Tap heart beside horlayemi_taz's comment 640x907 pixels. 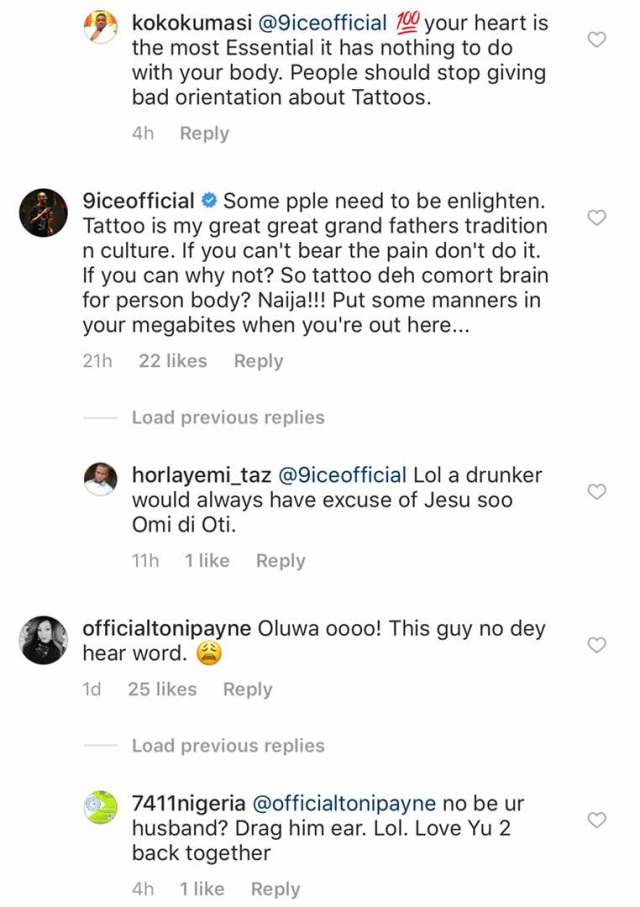[596, 491]
